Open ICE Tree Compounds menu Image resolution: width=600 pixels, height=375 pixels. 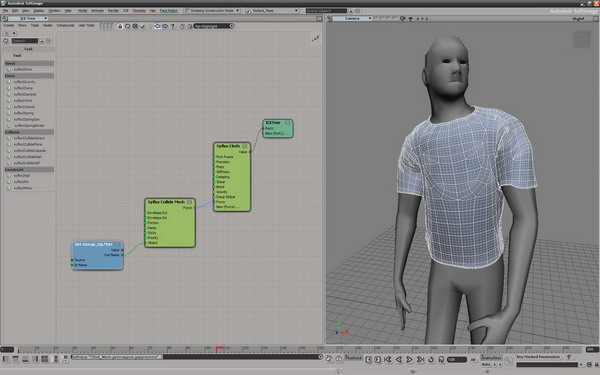tap(65, 25)
